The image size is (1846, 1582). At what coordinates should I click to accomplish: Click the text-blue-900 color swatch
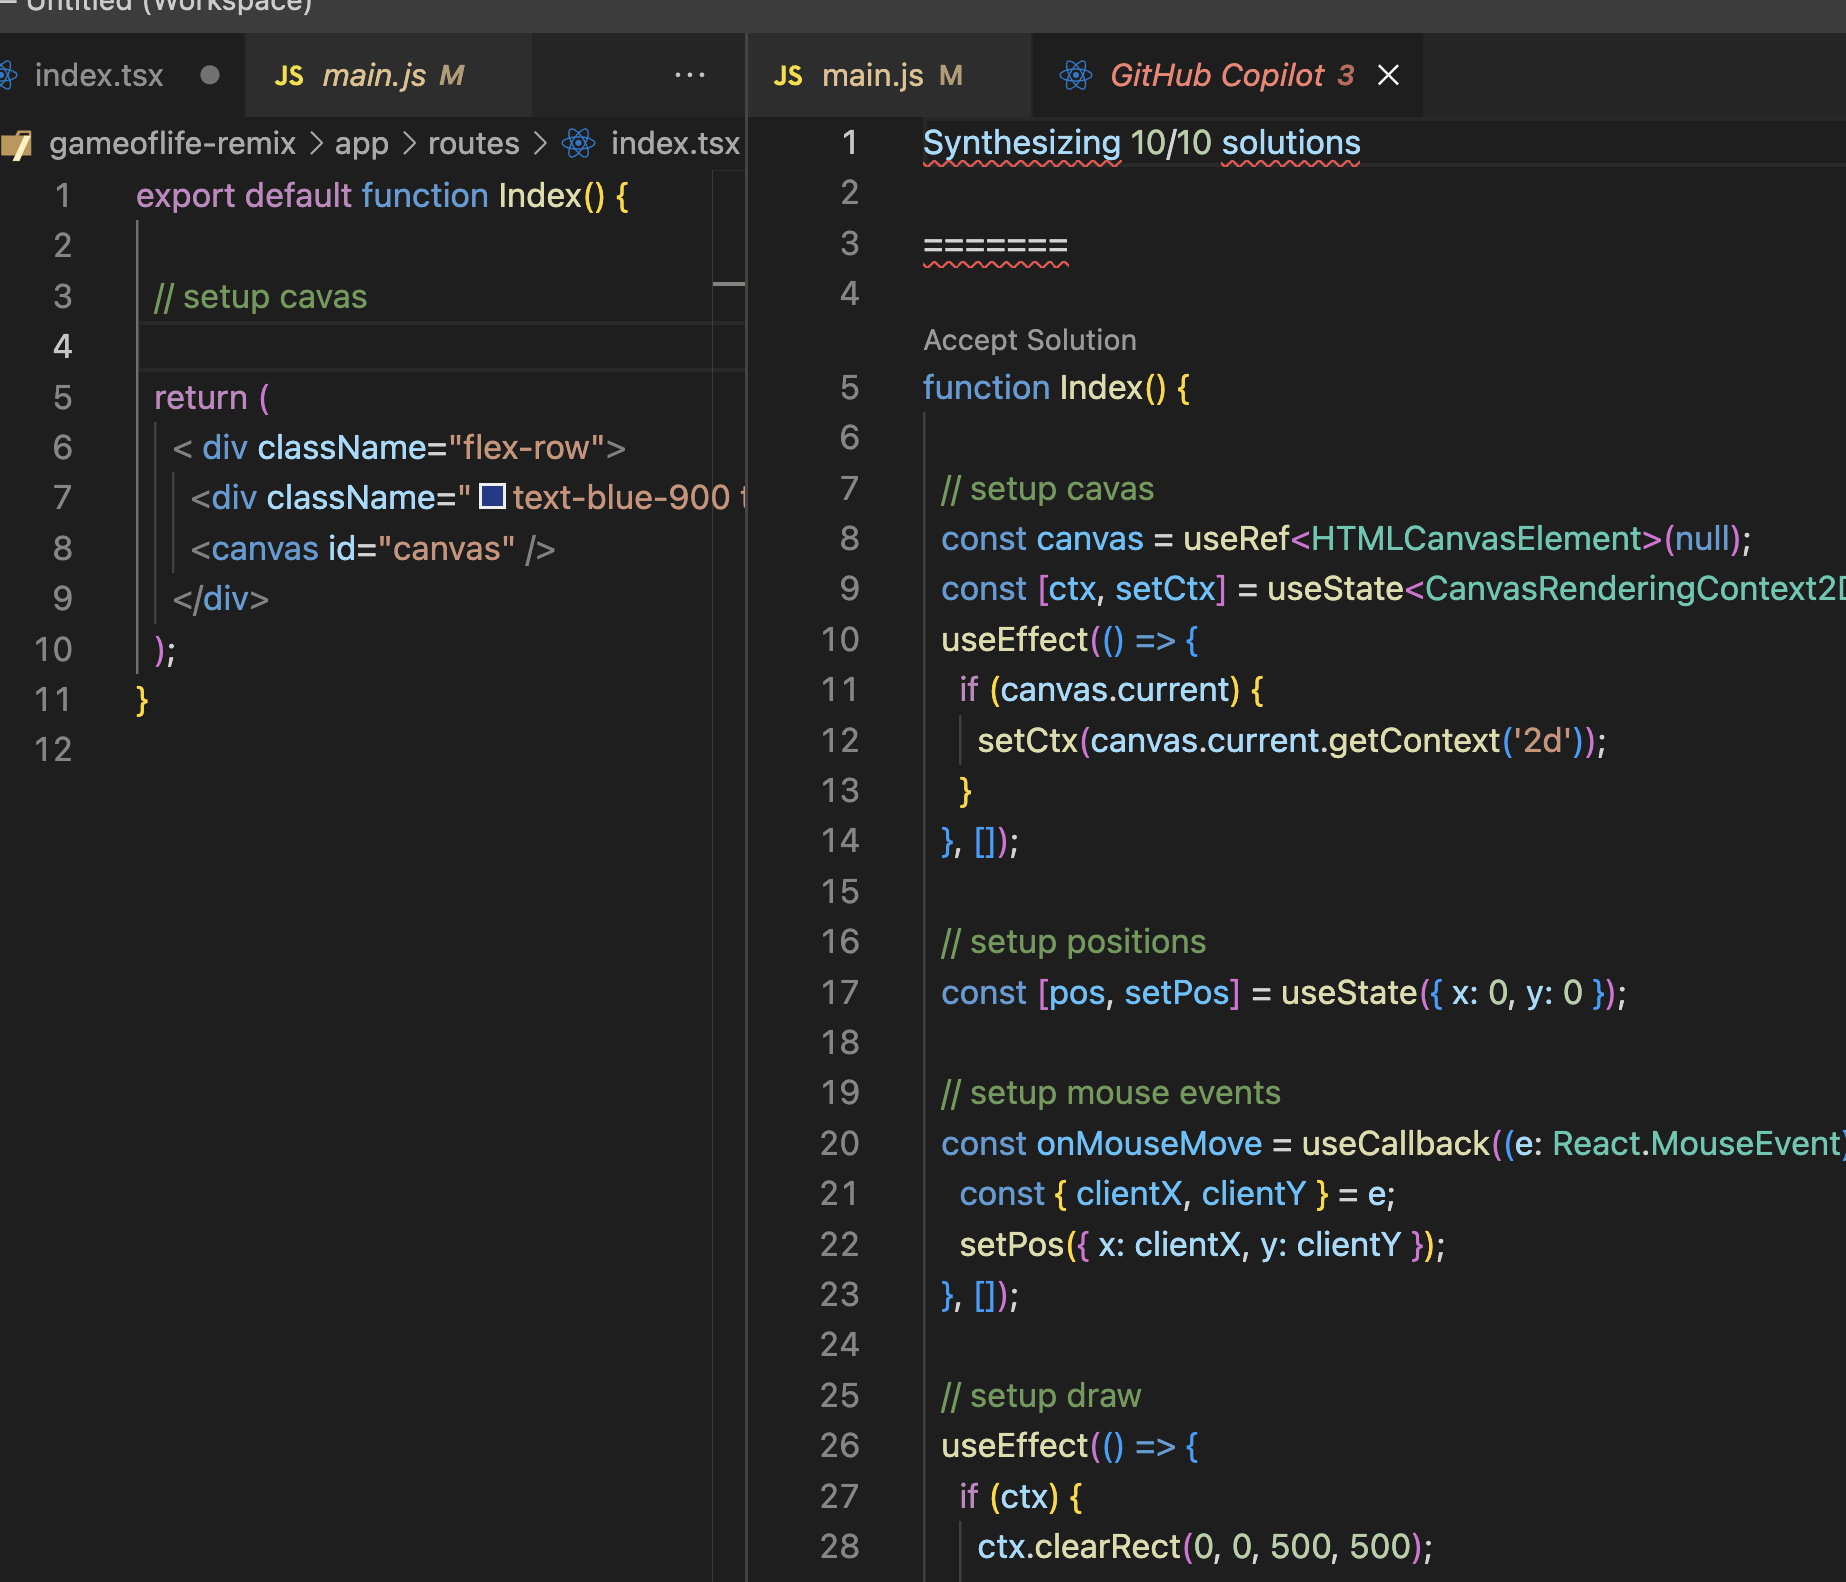click(x=492, y=496)
